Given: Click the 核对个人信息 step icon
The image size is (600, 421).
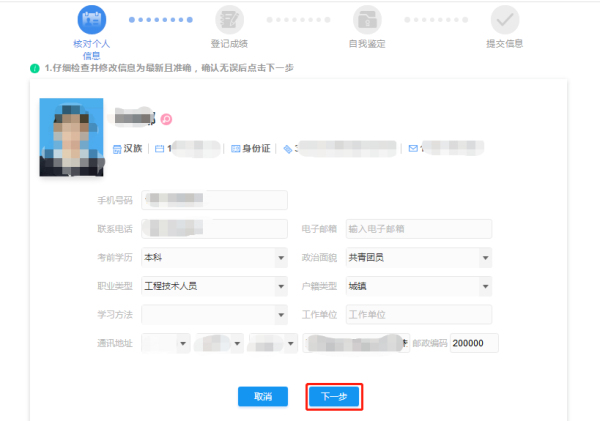Looking at the screenshot, I should [92, 20].
